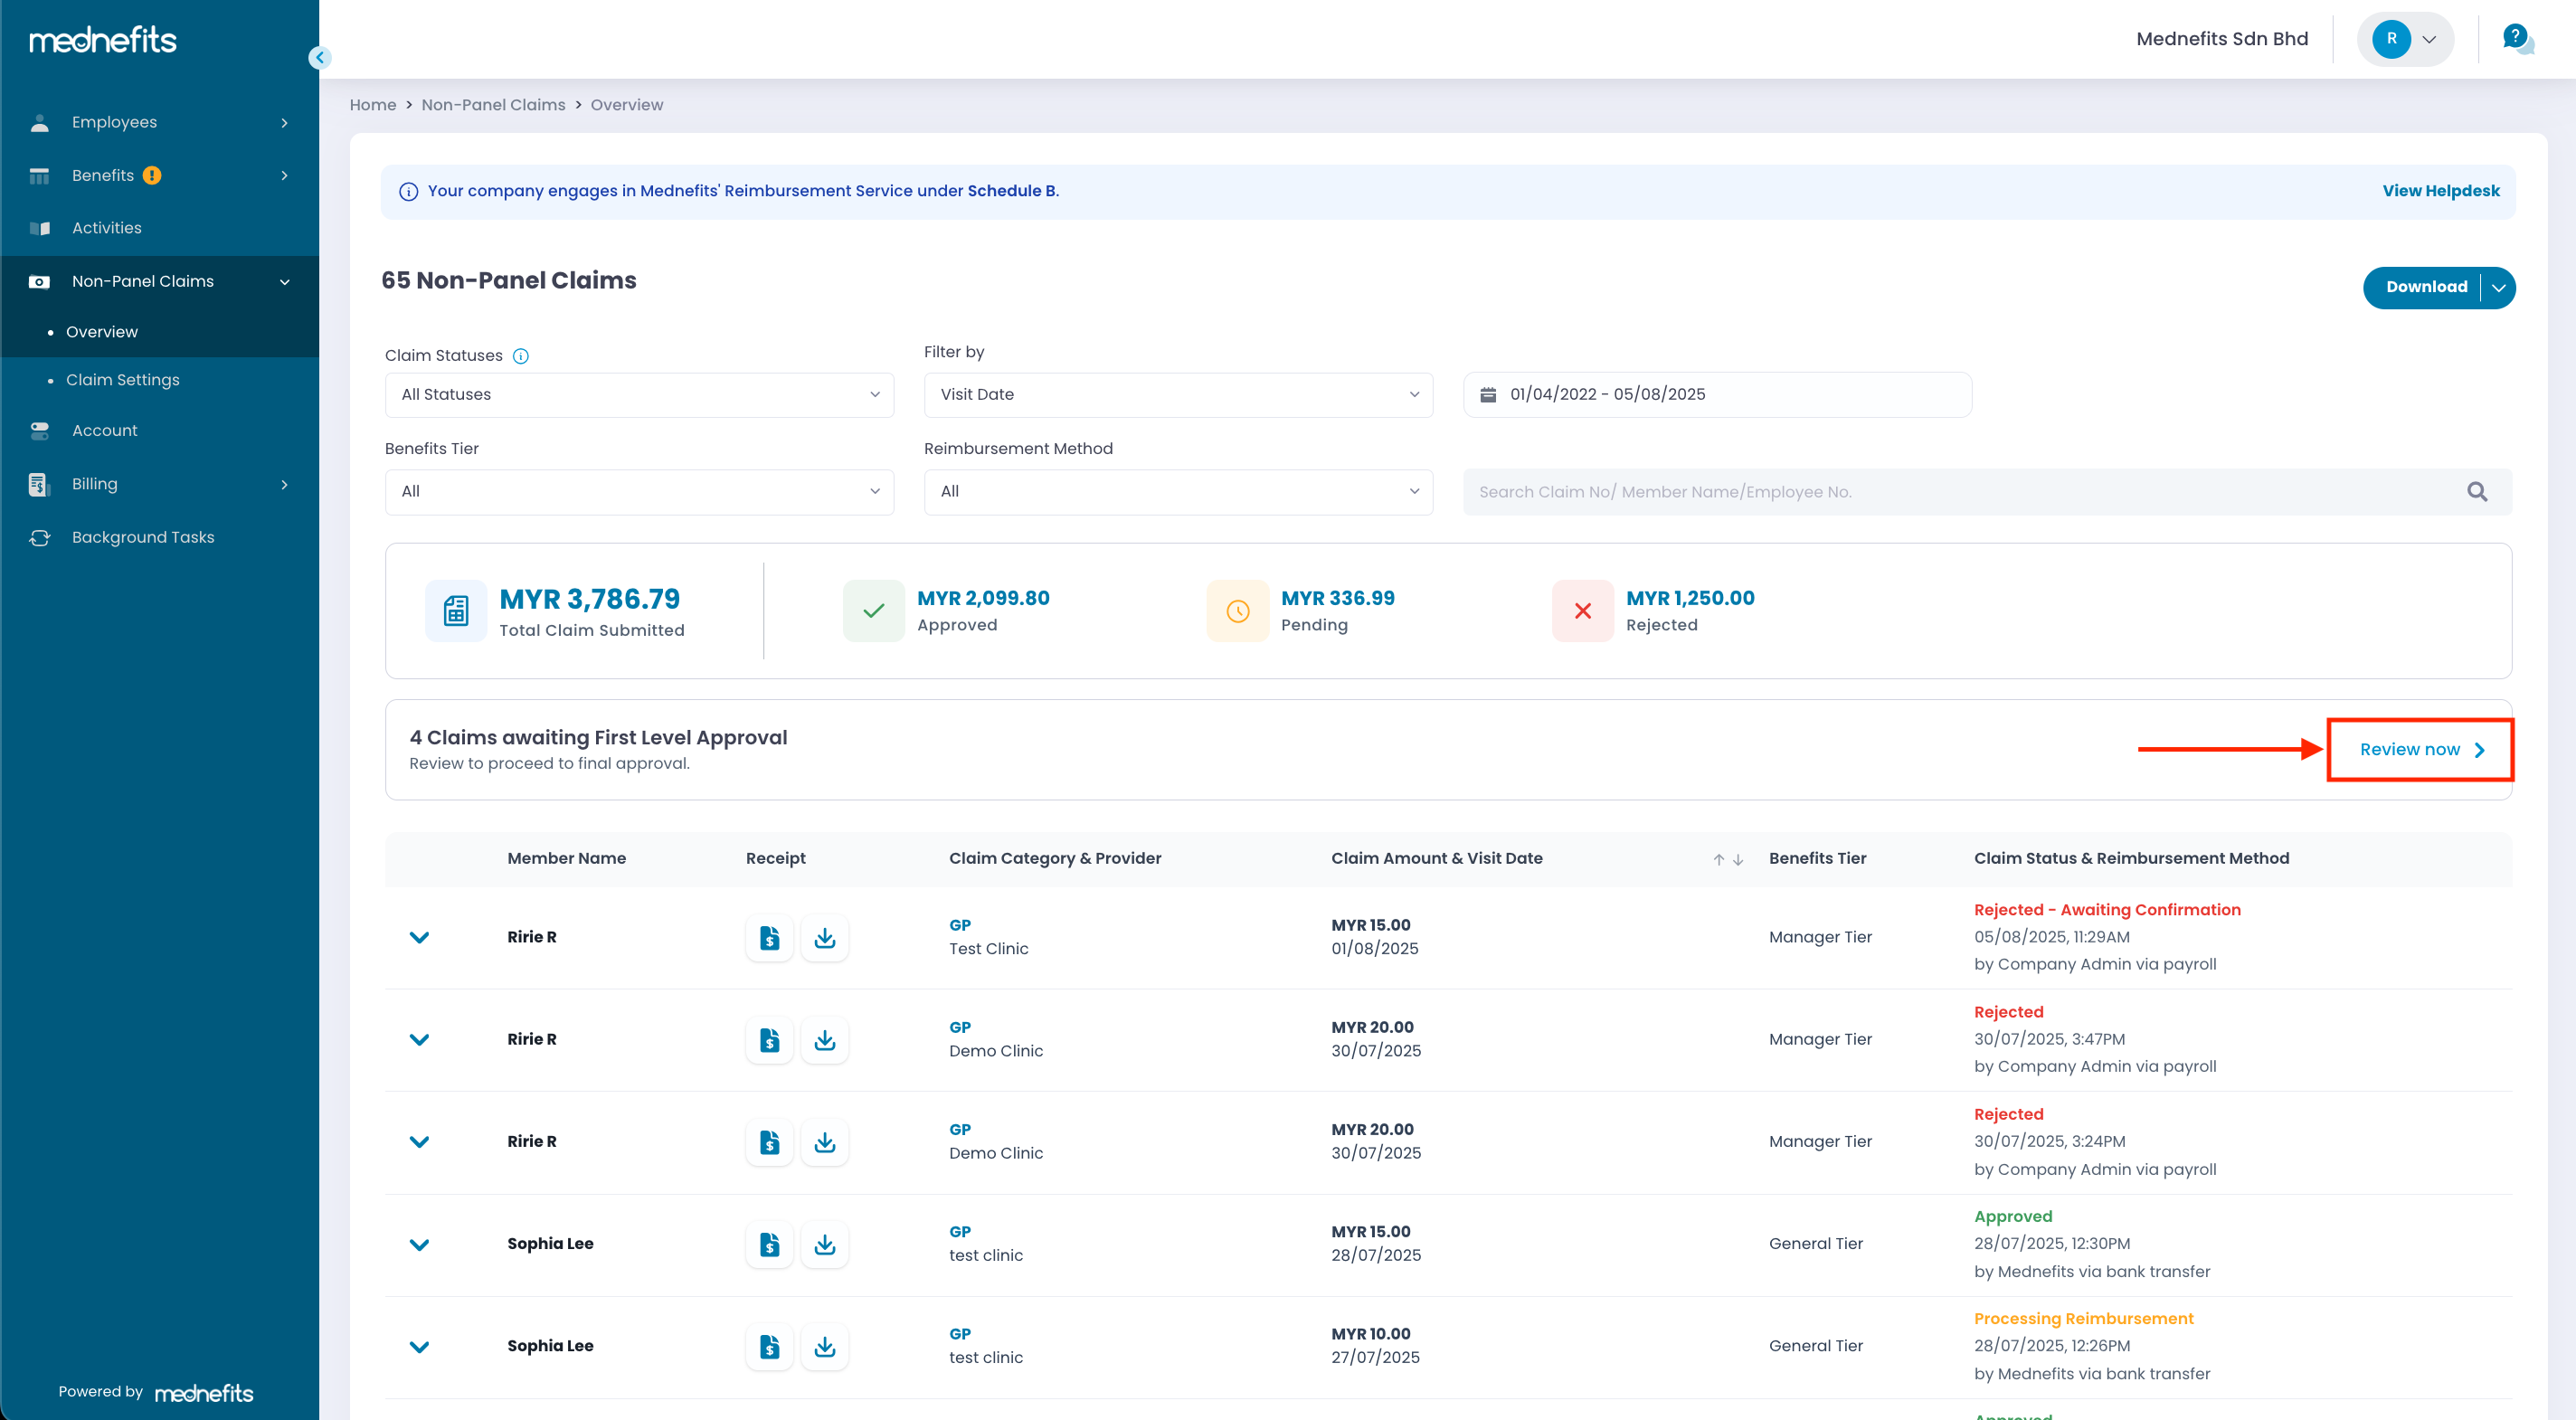This screenshot has width=2576, height=1420.
Task: Open the help chat icon
Action: (2517, 39)
